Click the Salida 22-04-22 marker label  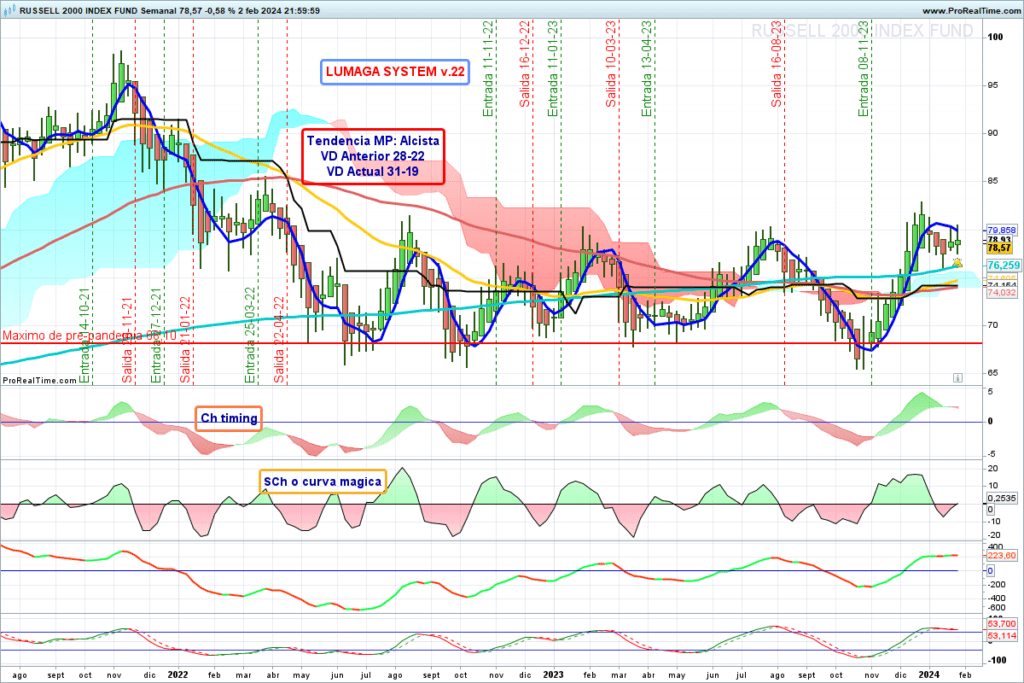click(280, 340)
